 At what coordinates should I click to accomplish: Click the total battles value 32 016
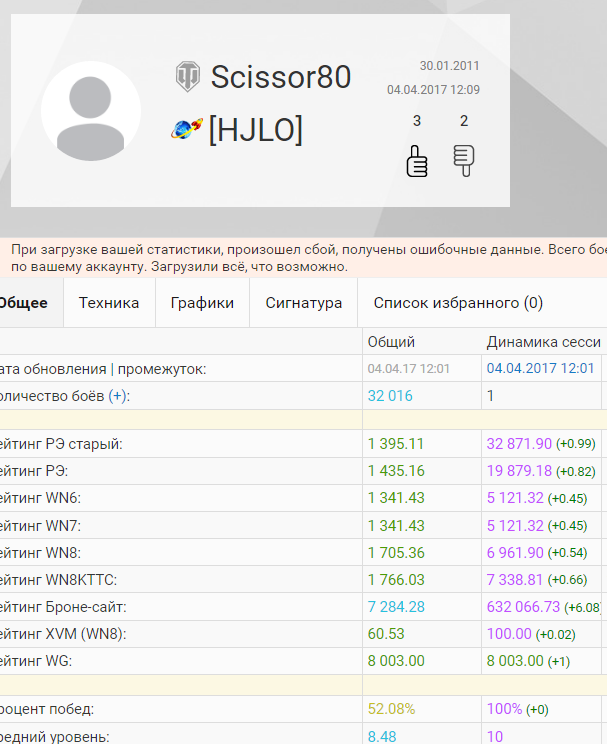tap(390, 396)
